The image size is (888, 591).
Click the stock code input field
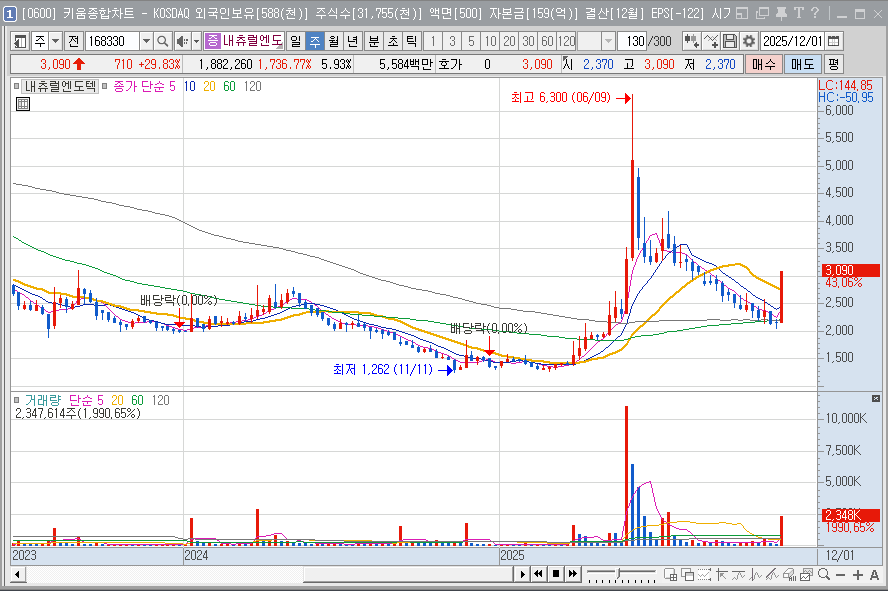pos(112,41)
